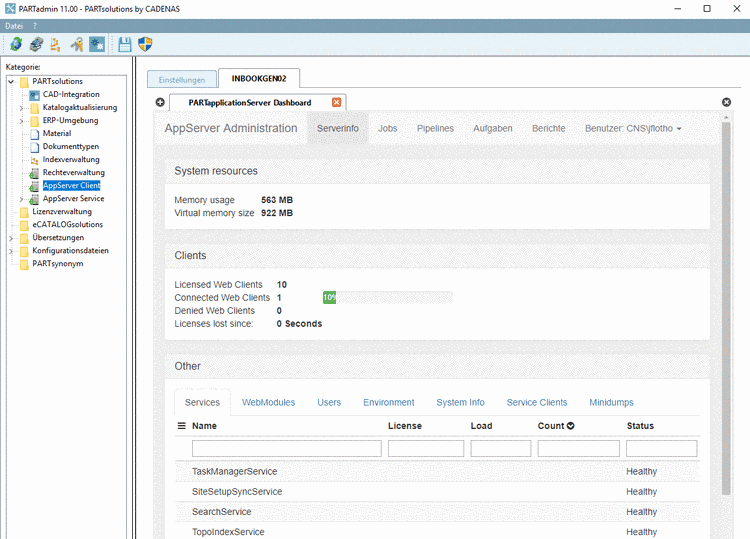Click the Load filter input field
Viewport: 750px width, 539px height.
coord(500,449)
